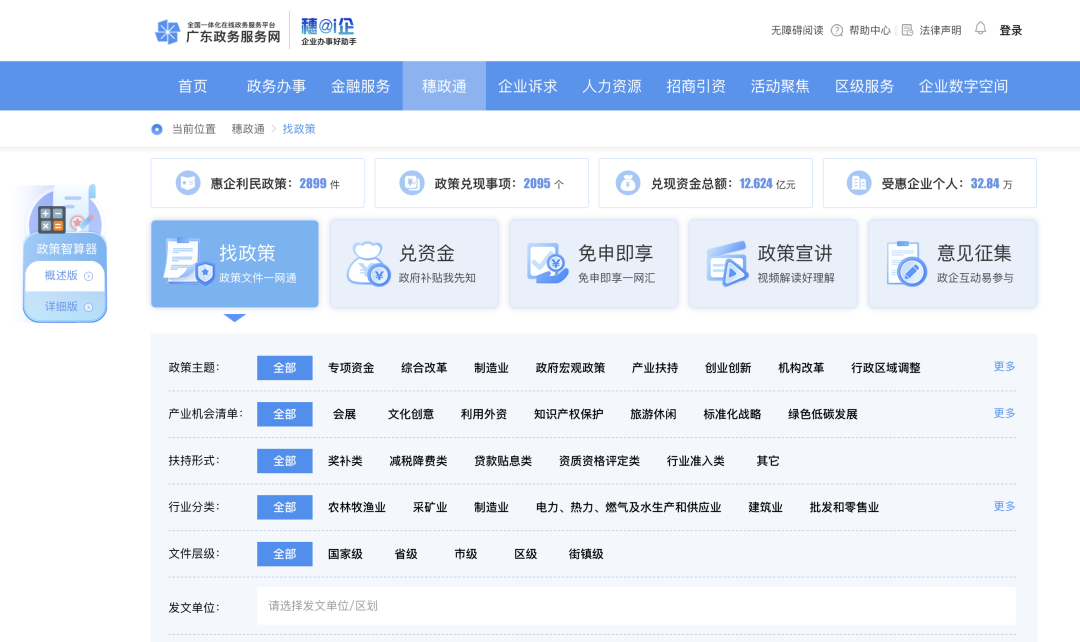Screen dimensions: 1080x642
Task: Select 奖补类 under 扶持形式
Action: pyautogui.click(x=345, y=461)
